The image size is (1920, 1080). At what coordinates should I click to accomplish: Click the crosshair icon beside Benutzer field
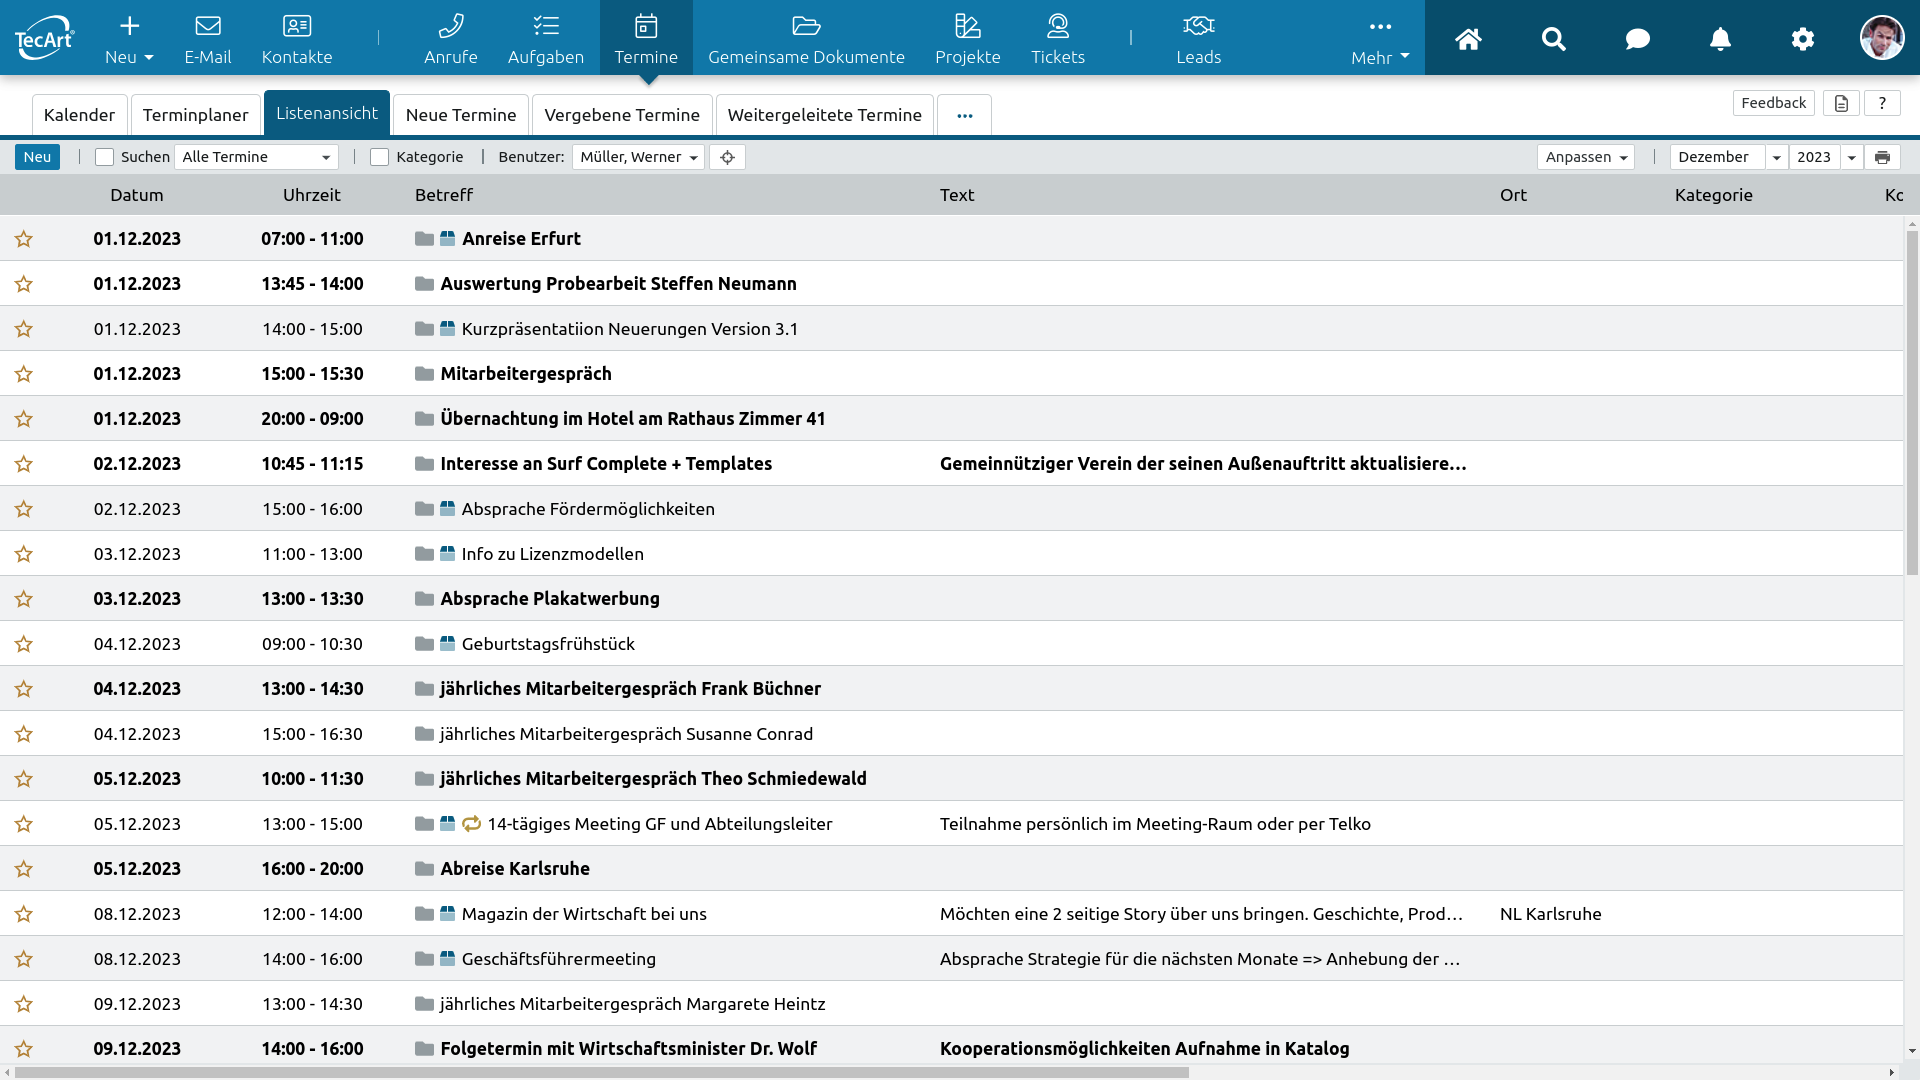click(x=727, y=157)
